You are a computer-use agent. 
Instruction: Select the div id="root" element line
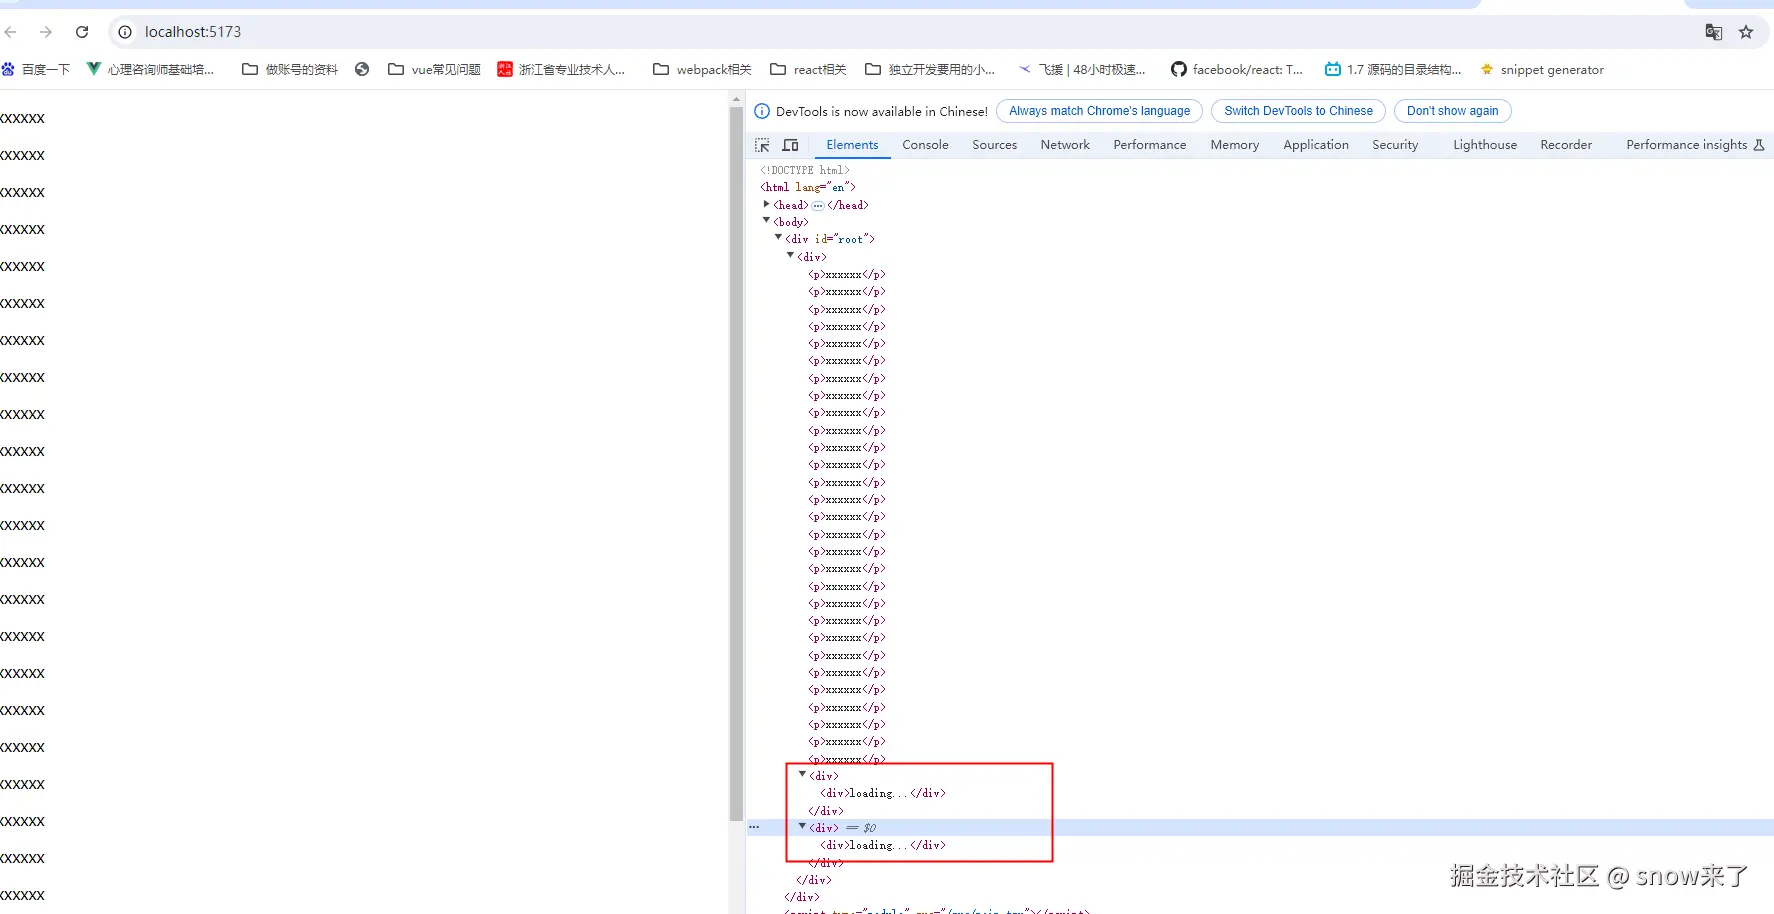[830, 239]
